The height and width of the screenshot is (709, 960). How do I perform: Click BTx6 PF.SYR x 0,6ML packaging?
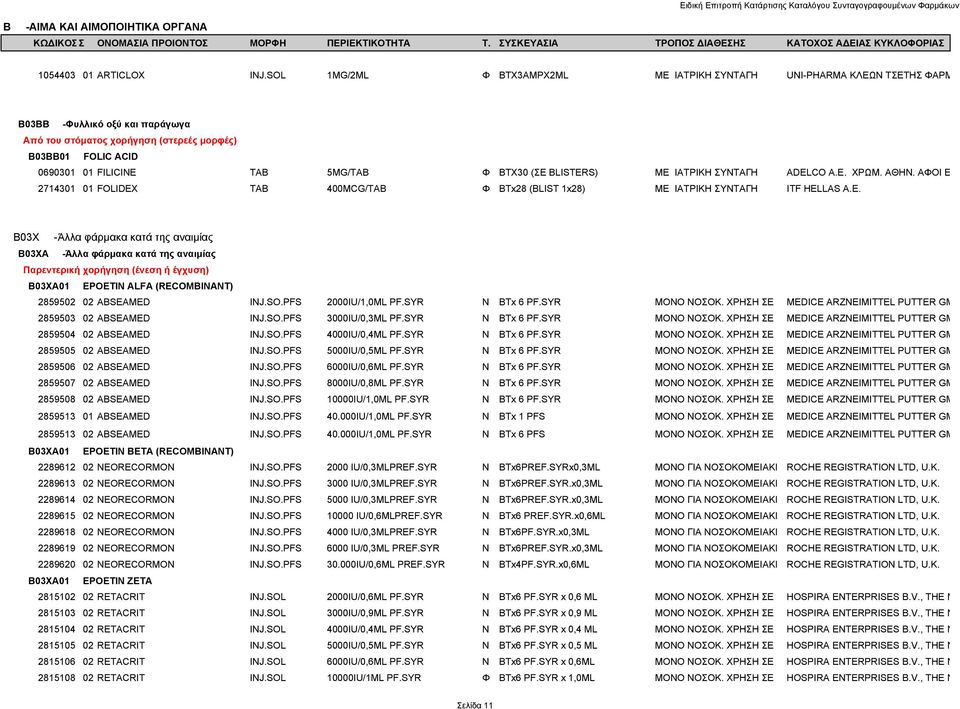point(547,662)
